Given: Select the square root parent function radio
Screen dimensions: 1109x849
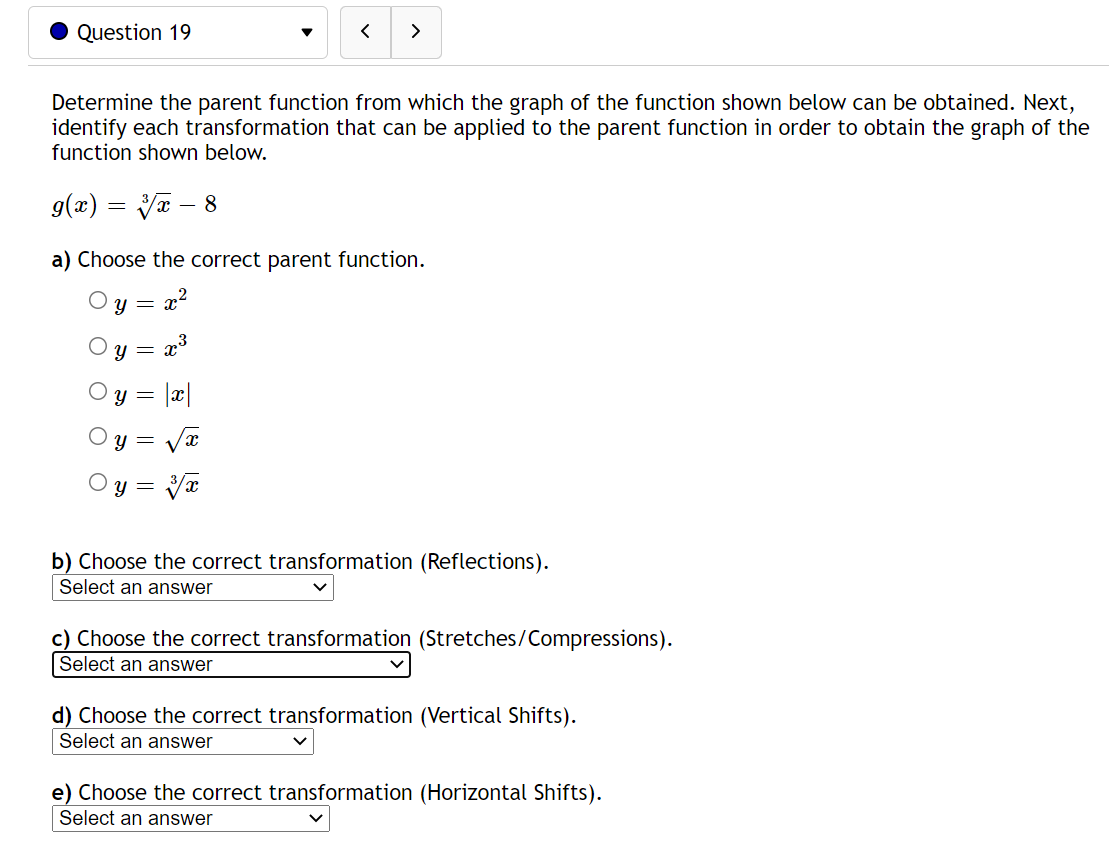Looking at the screenshot, I should point(98,436).
